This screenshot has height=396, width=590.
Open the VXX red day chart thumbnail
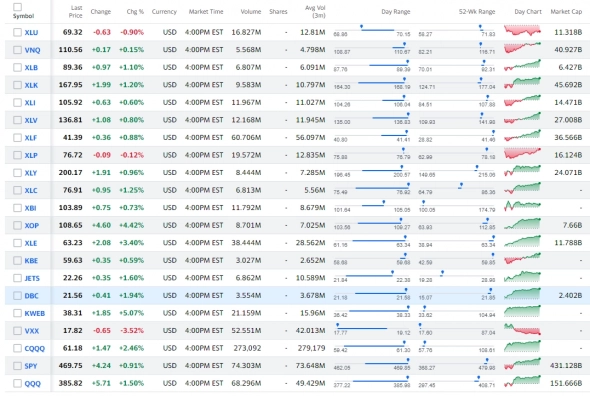click(523, 329)
